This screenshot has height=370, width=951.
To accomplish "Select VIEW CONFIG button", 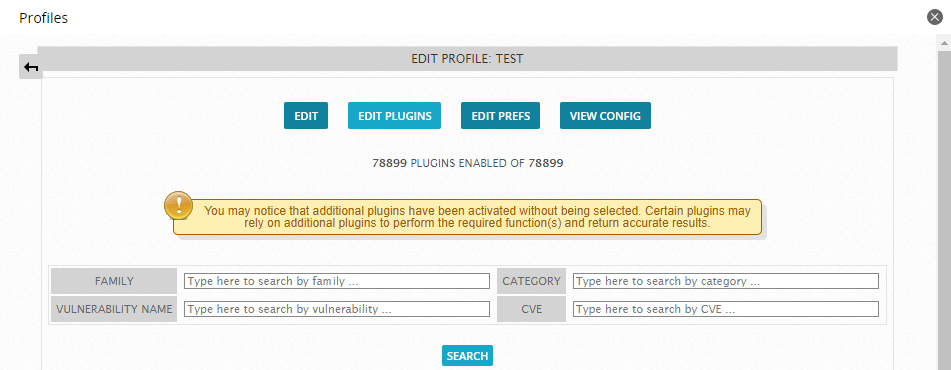I will click(x=605, y=115).
